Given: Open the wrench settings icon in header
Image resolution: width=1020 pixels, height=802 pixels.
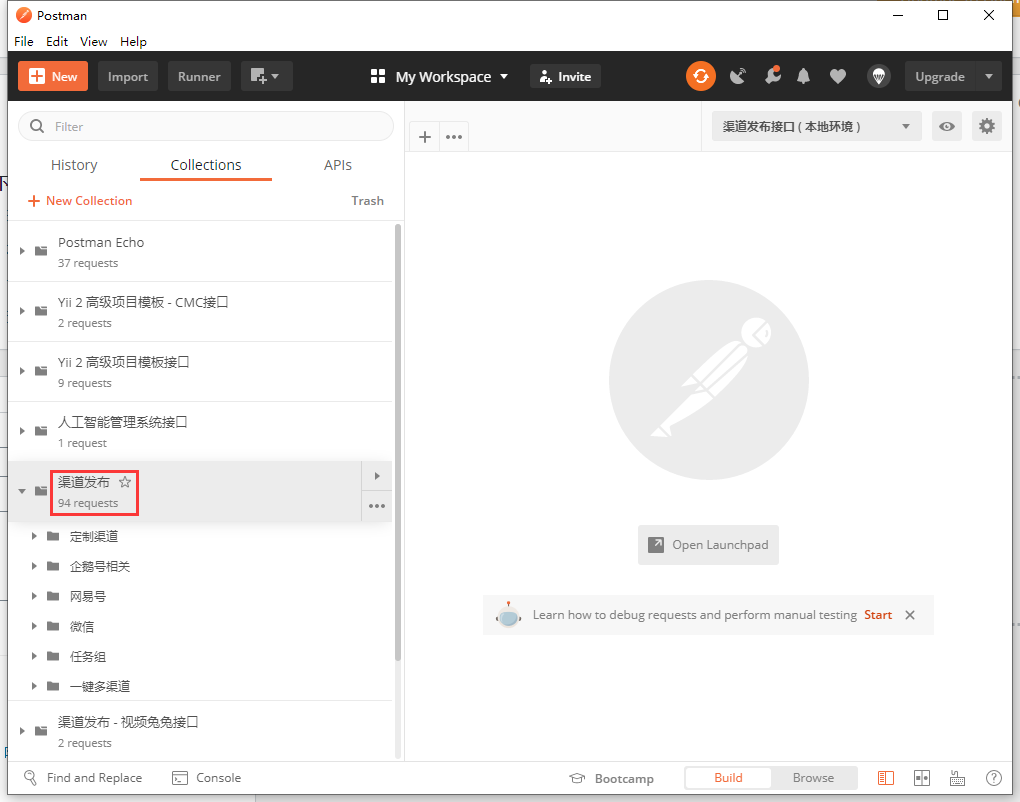Looking at the screenshot, I should tap(772, 75).
